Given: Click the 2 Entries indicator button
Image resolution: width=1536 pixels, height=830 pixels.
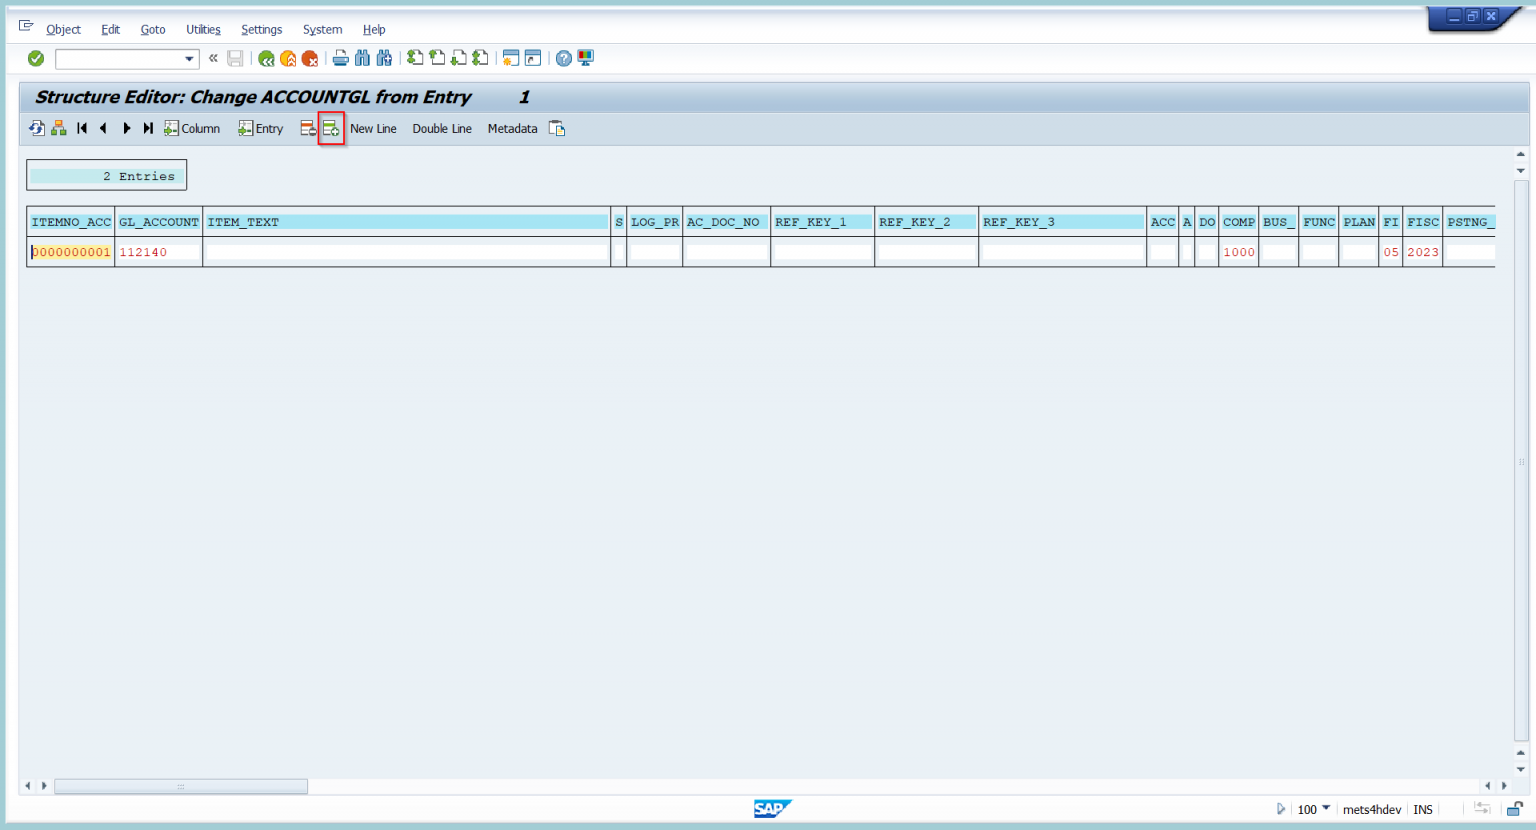Looking at the screenshot, I should pyautogui.click(x=106, y=174).
